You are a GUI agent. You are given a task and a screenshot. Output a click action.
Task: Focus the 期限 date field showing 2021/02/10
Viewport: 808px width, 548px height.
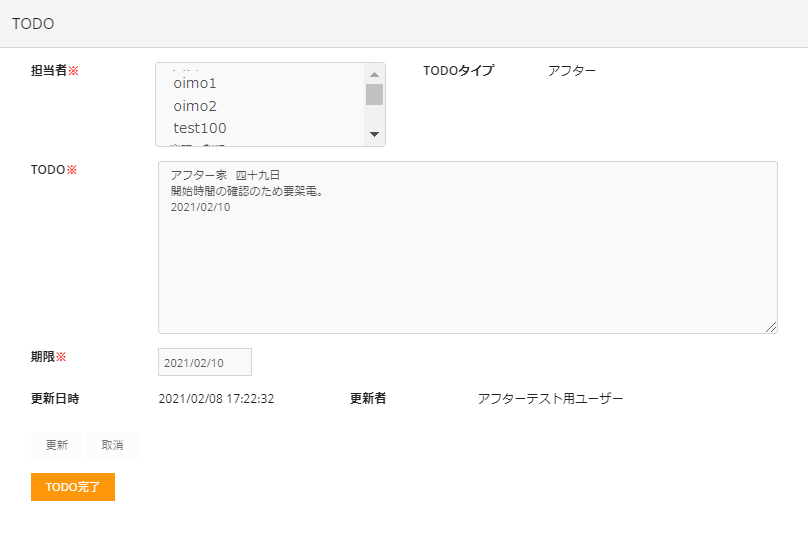(x=205, y=363)
